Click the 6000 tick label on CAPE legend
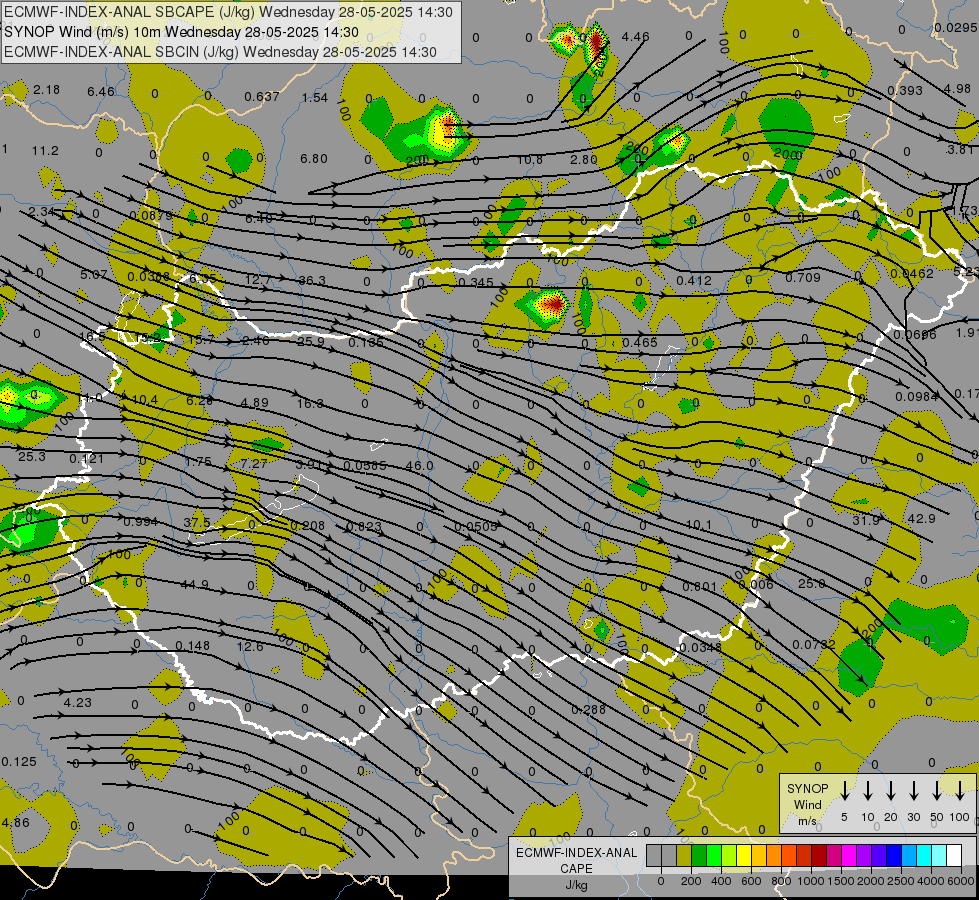979x900 pixels. point(961,881)
